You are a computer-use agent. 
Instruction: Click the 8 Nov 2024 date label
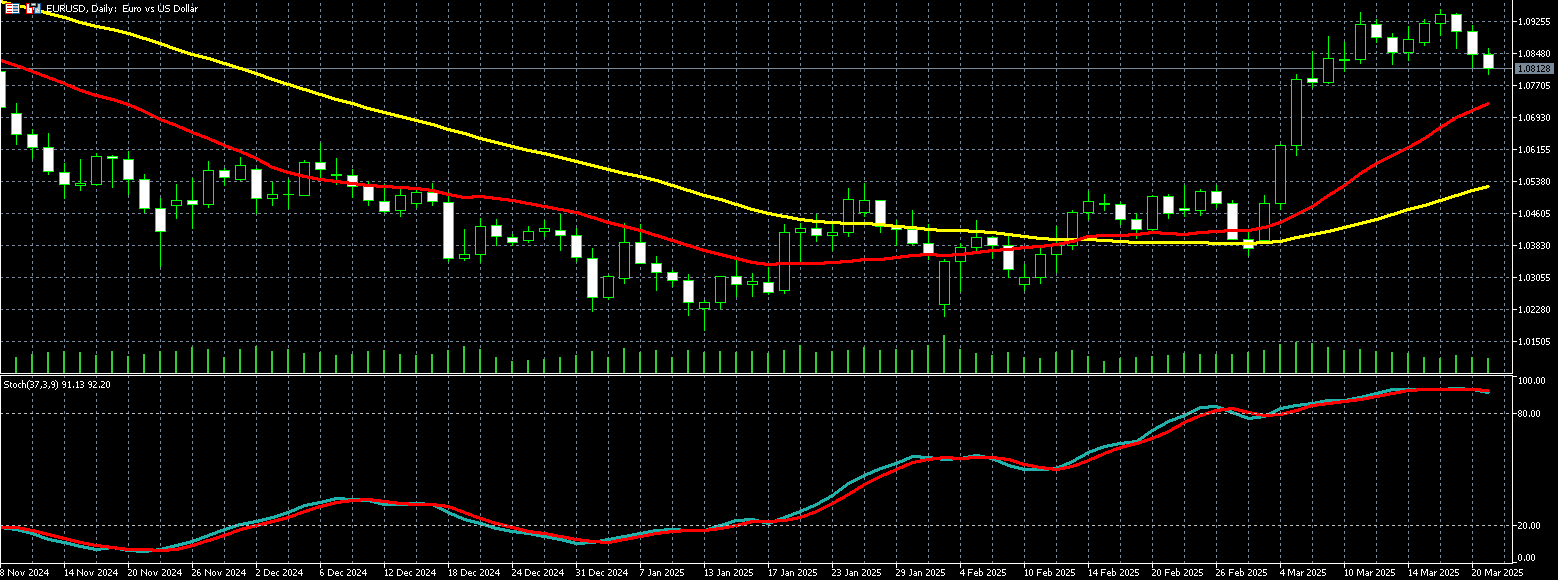click(24, 573)
